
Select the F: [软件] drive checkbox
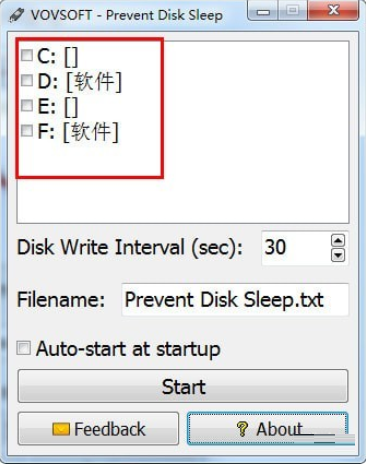click(x=27, y=131)
